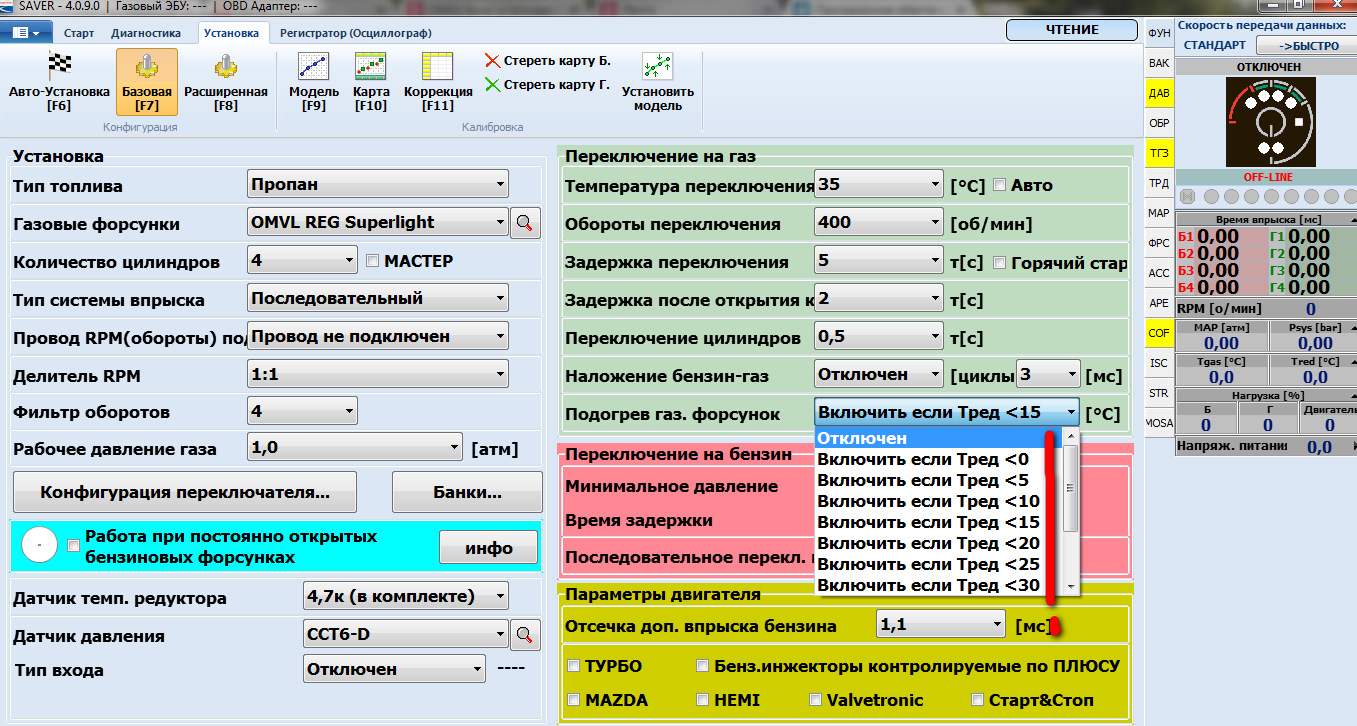Click the инфо button
Screen dimensions: 1357x726
click(488, 548)
